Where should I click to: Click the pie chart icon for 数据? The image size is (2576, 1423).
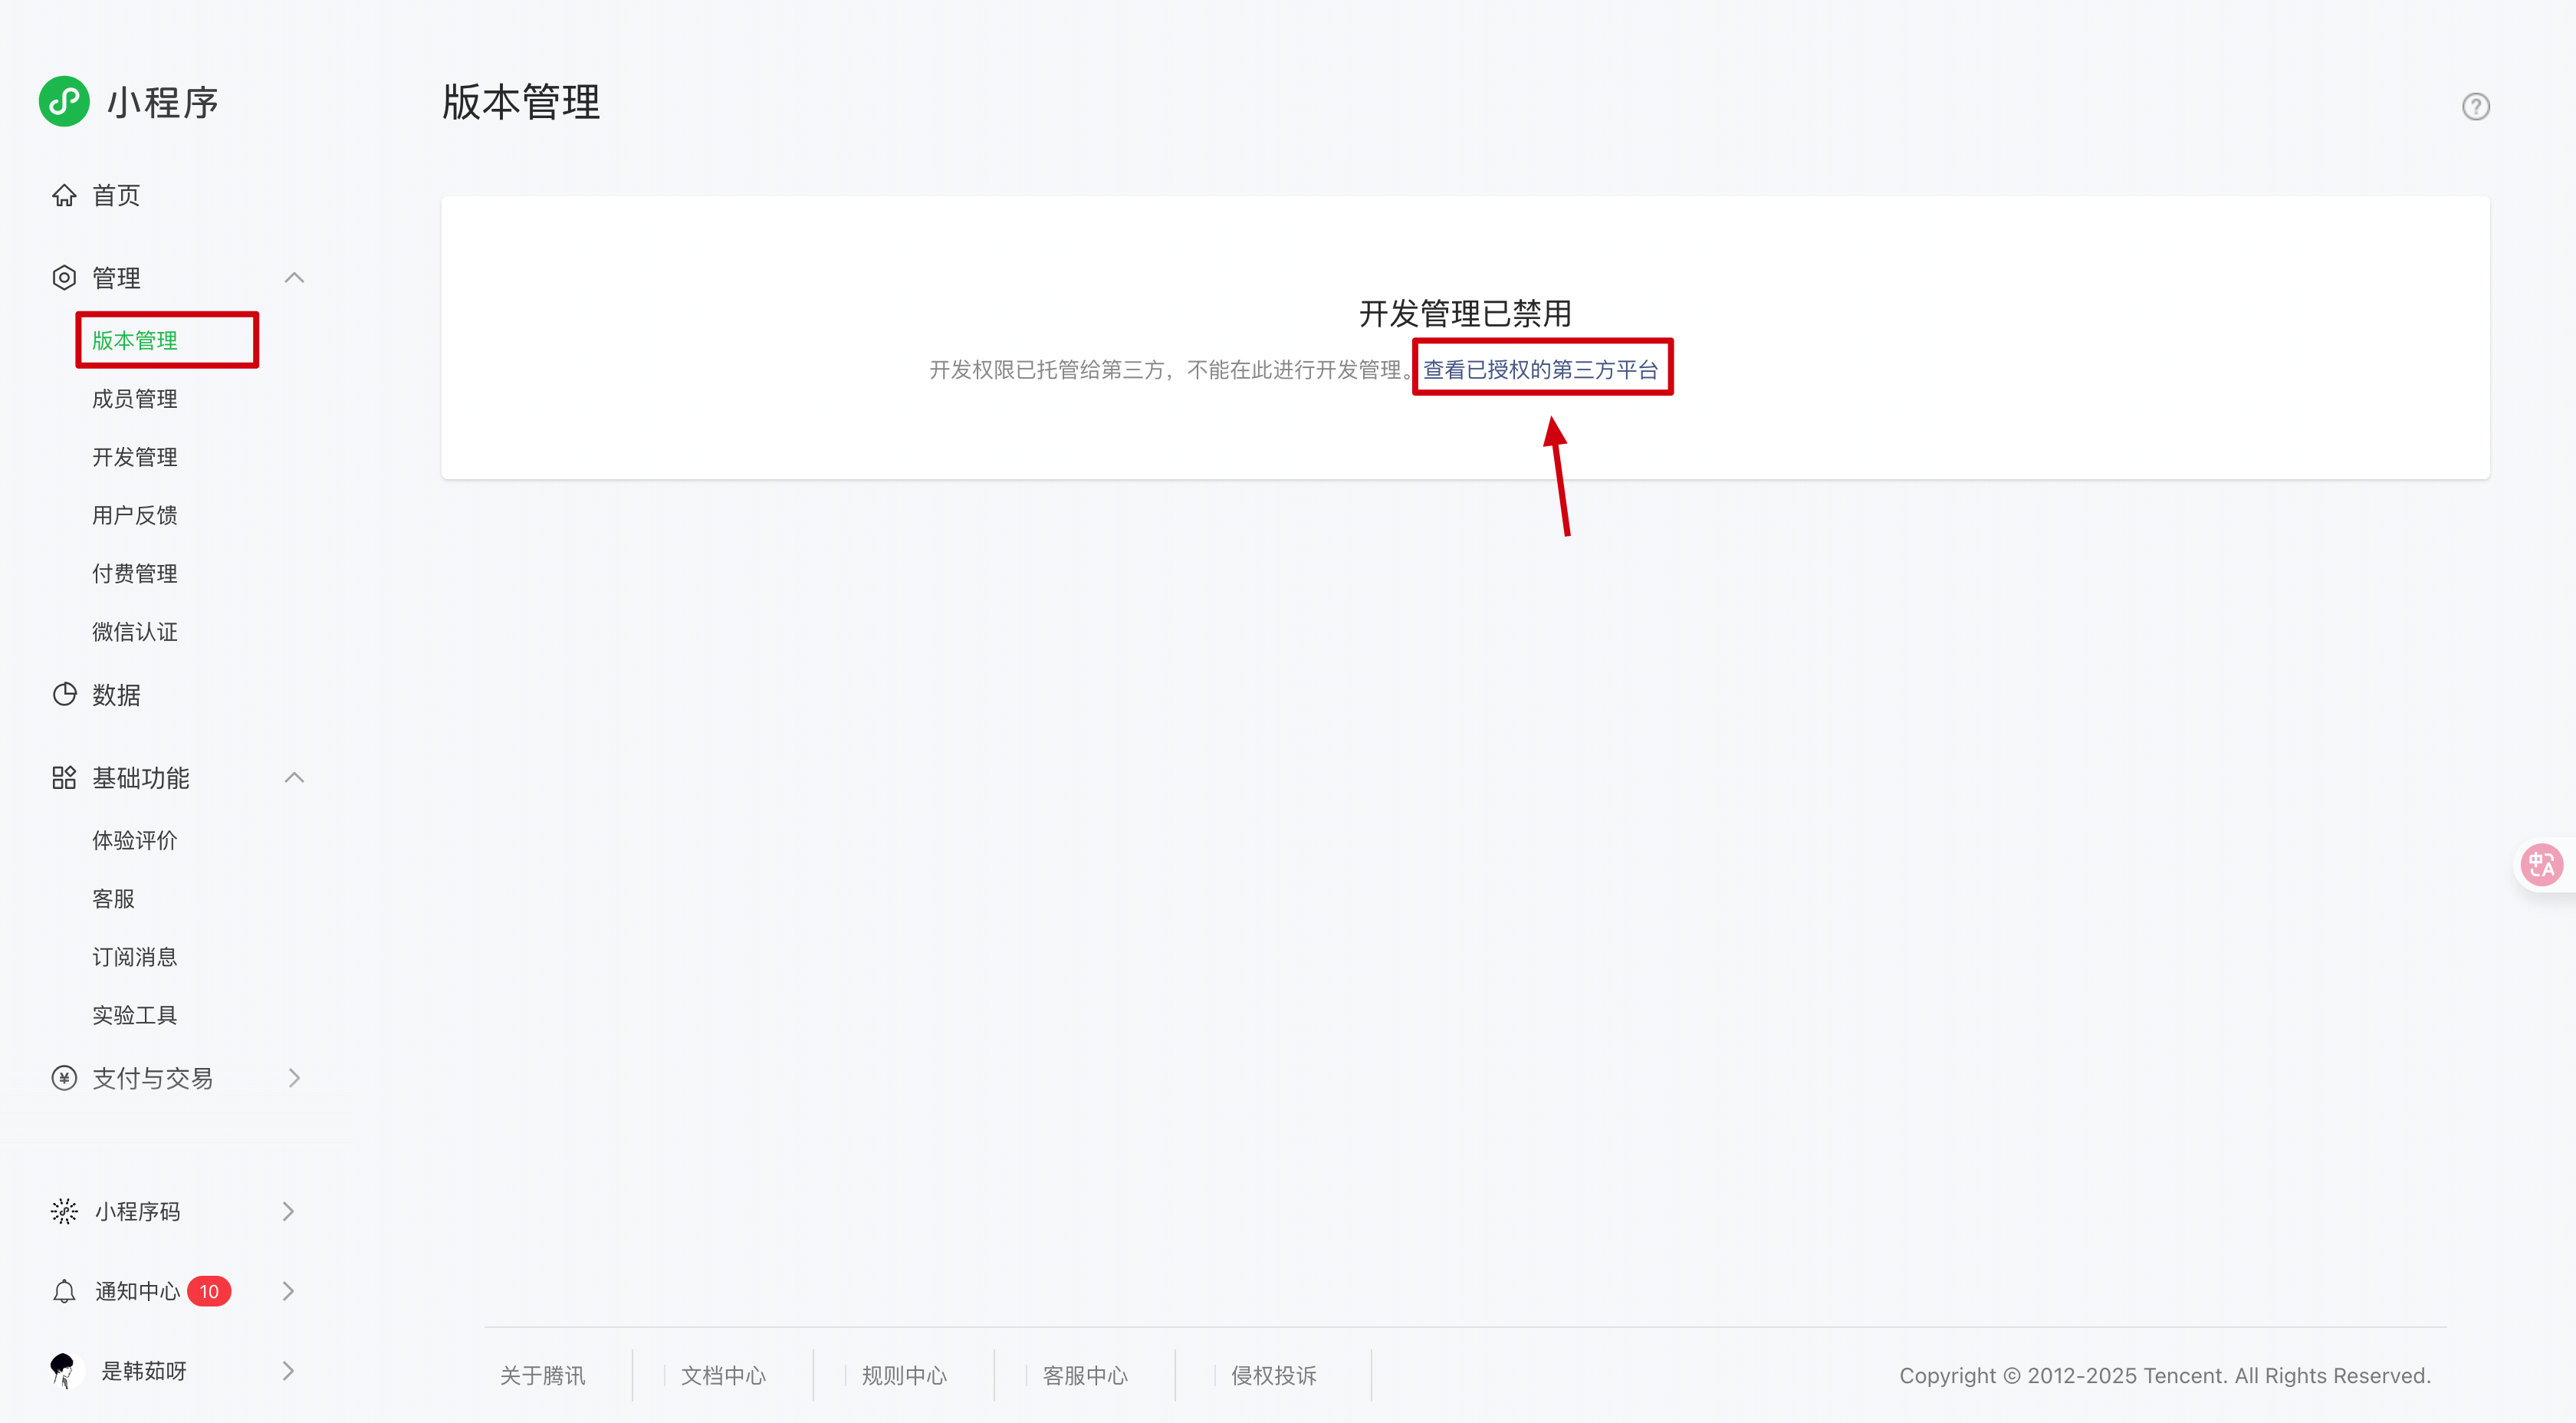click(64, 694)
